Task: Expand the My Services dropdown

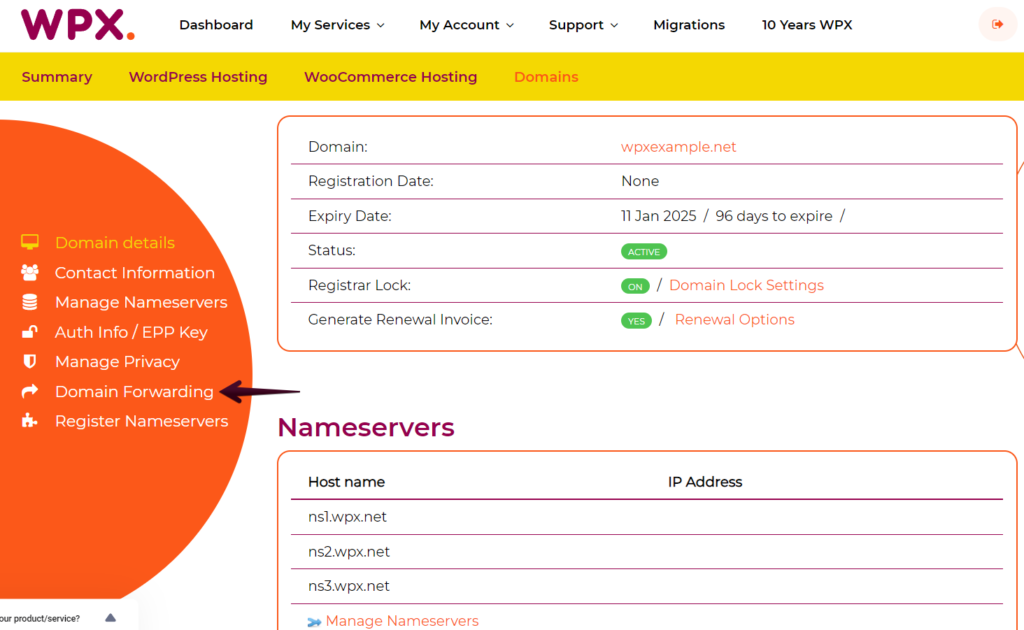Action: (337, 25)
